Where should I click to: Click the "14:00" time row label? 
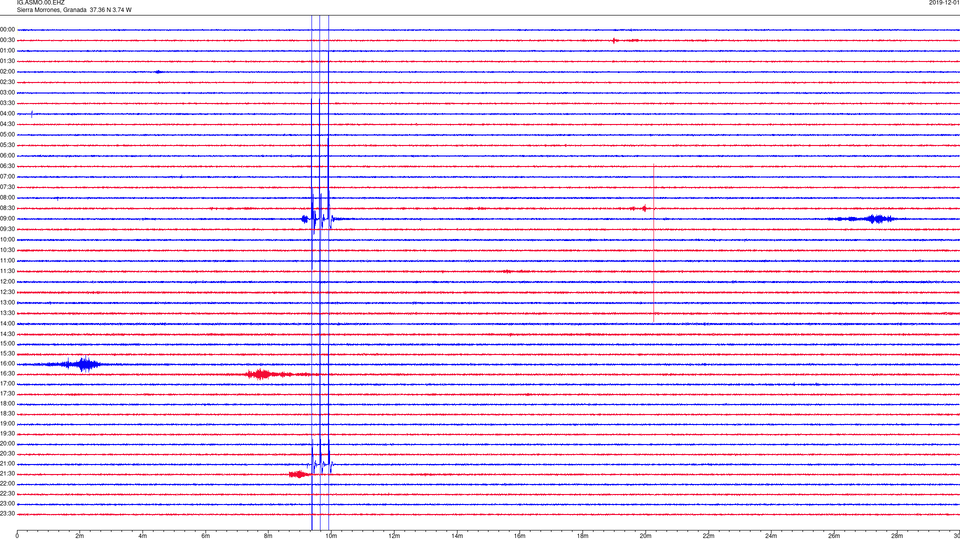7,323
